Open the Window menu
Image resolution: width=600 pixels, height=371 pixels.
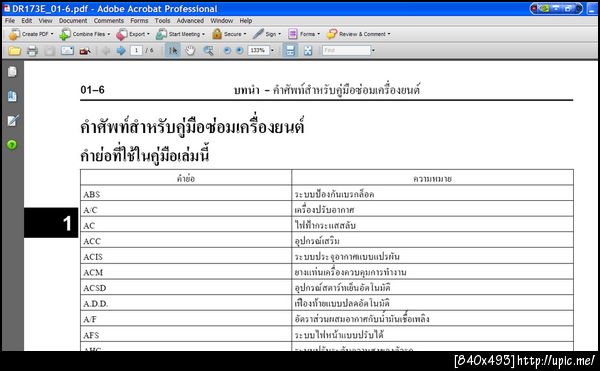tap(222, 21)
